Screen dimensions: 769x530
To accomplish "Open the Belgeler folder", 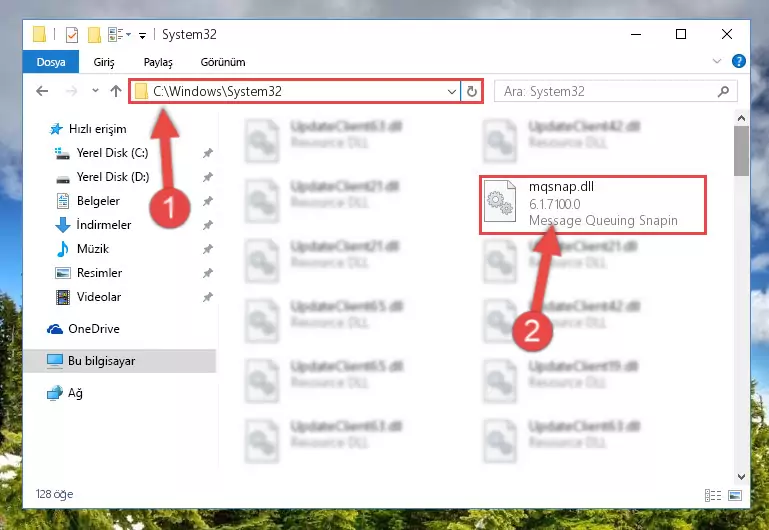I will [x=98, y=201].
